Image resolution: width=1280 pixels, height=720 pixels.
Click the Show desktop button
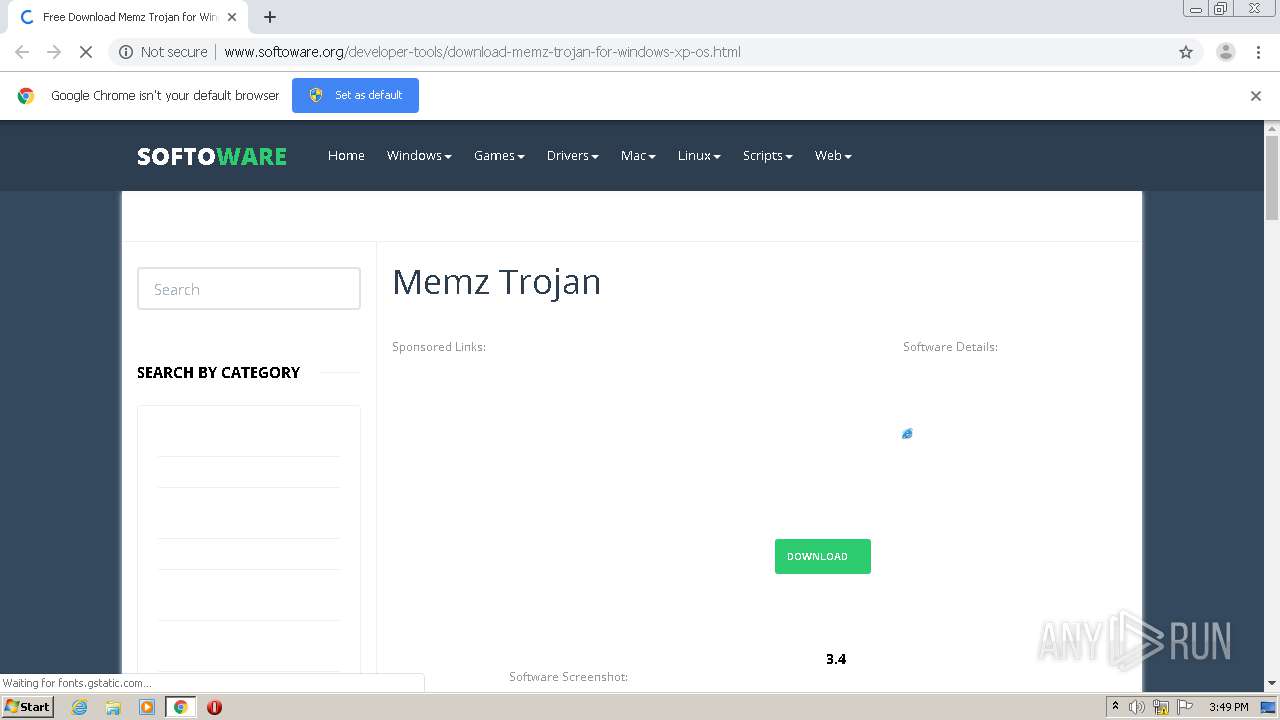pyautogui.click(x=1268, y=707)
